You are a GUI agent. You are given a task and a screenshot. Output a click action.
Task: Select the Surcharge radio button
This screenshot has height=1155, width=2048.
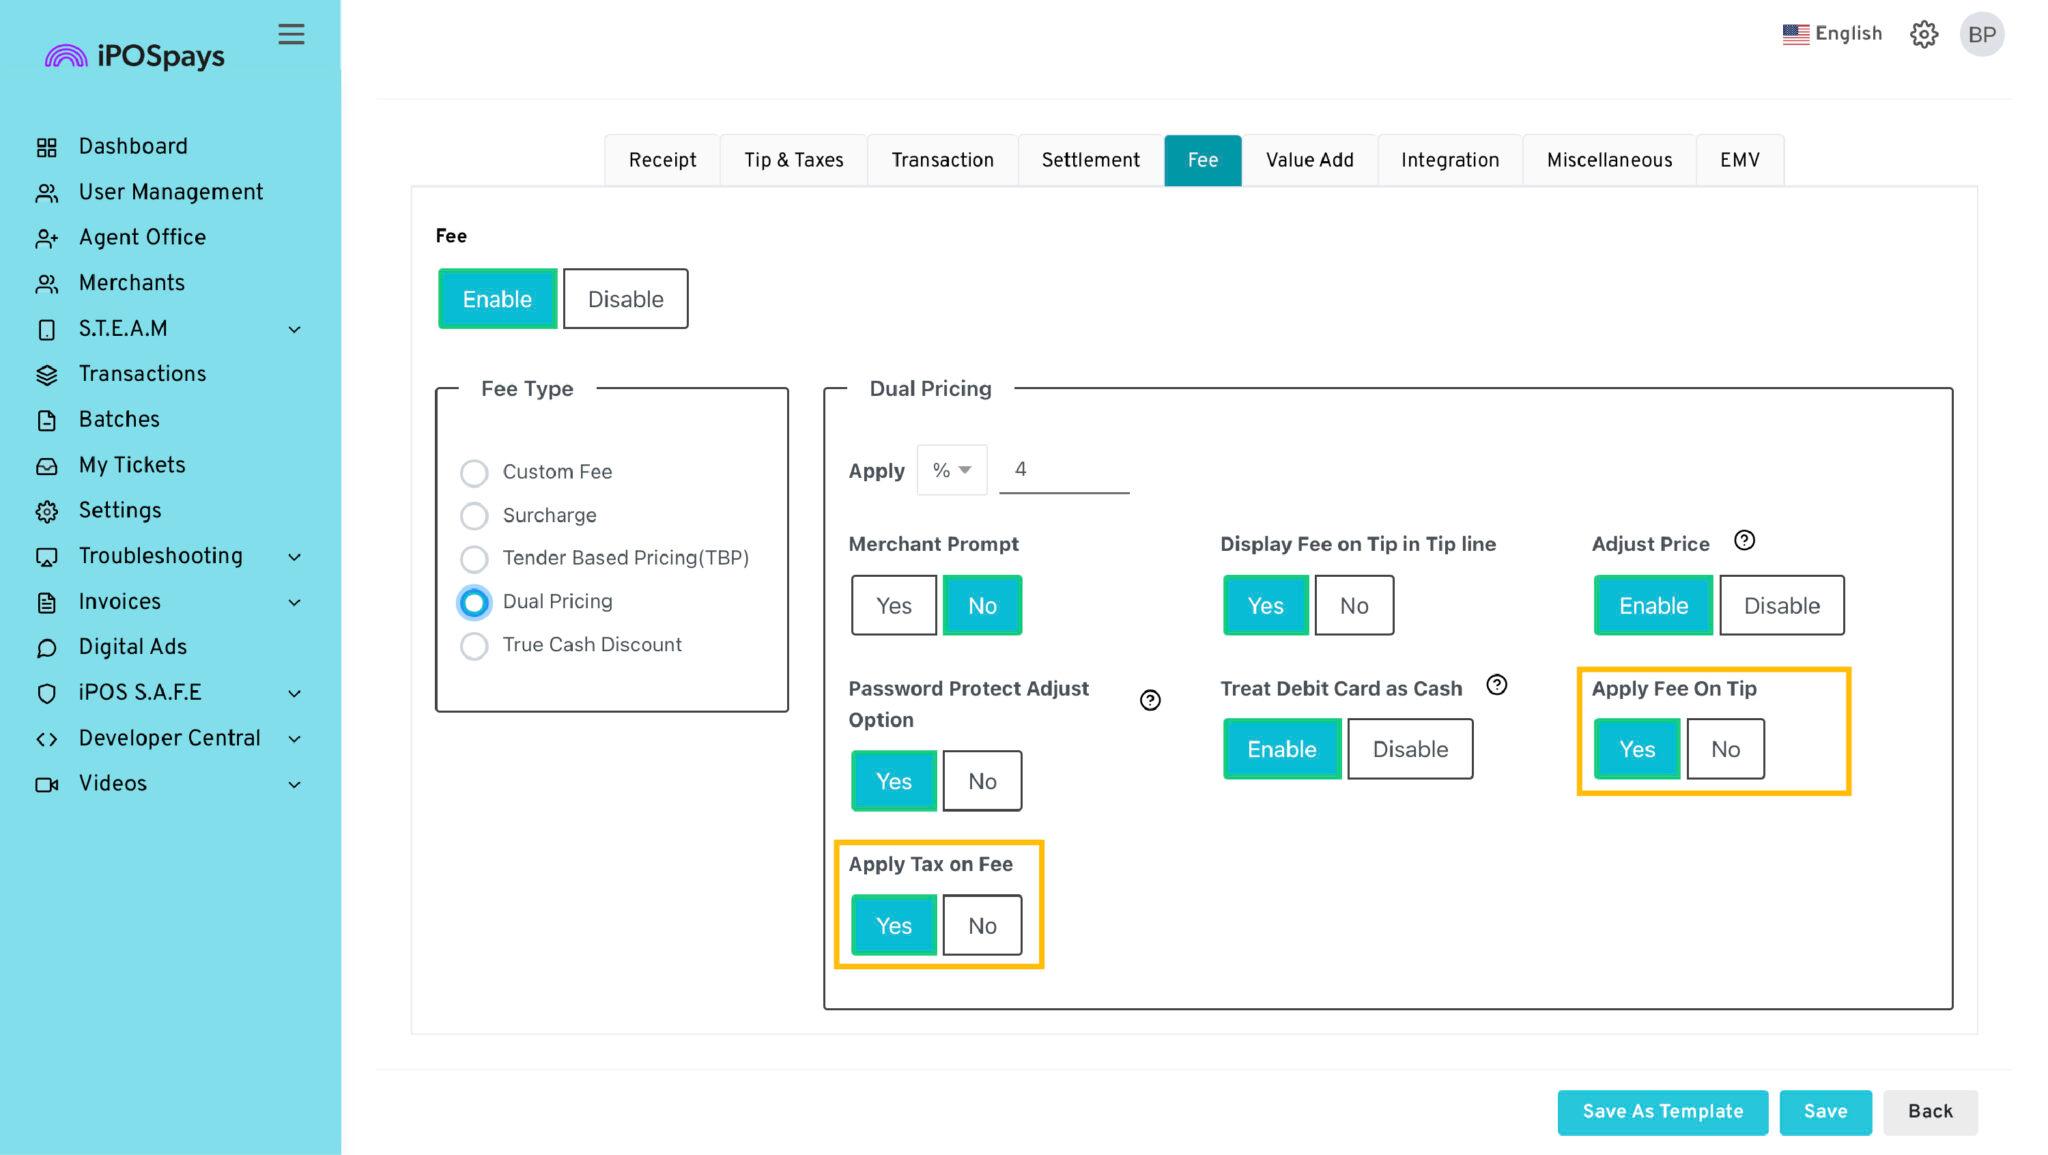pyautogui.click(x=474, y=515)
